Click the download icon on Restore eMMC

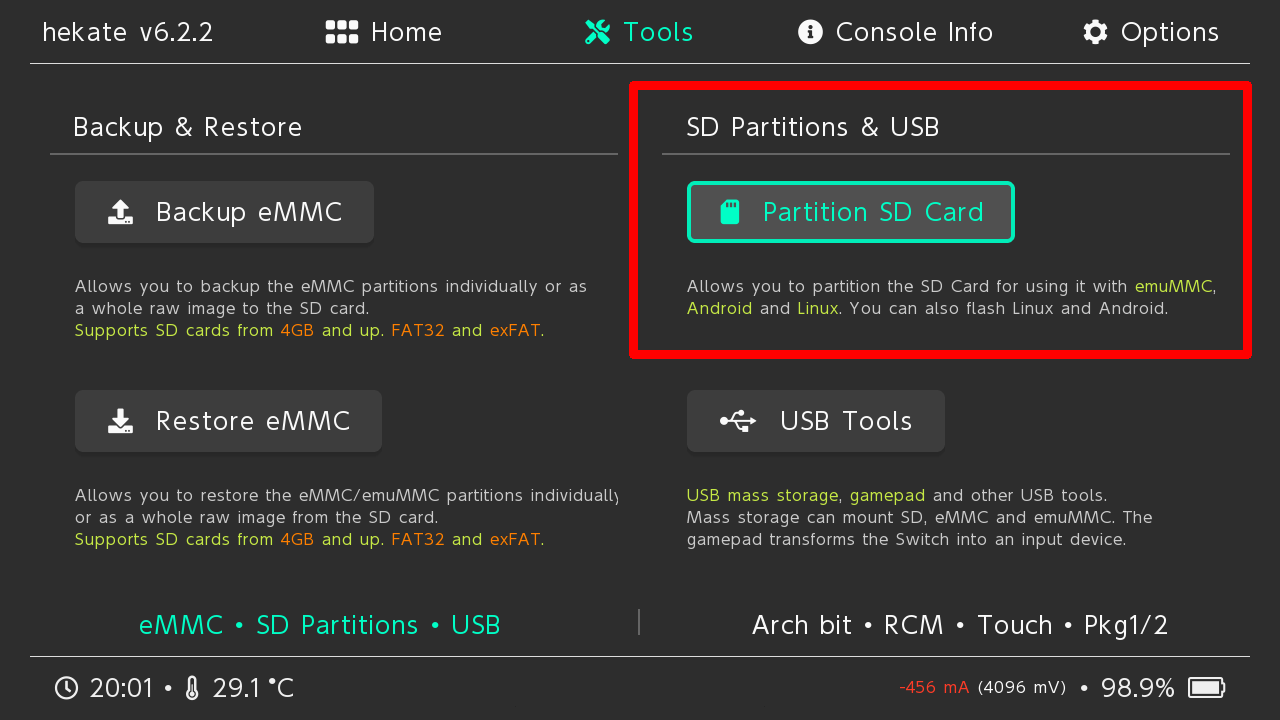pyautogui.click(x=120, y=421)
